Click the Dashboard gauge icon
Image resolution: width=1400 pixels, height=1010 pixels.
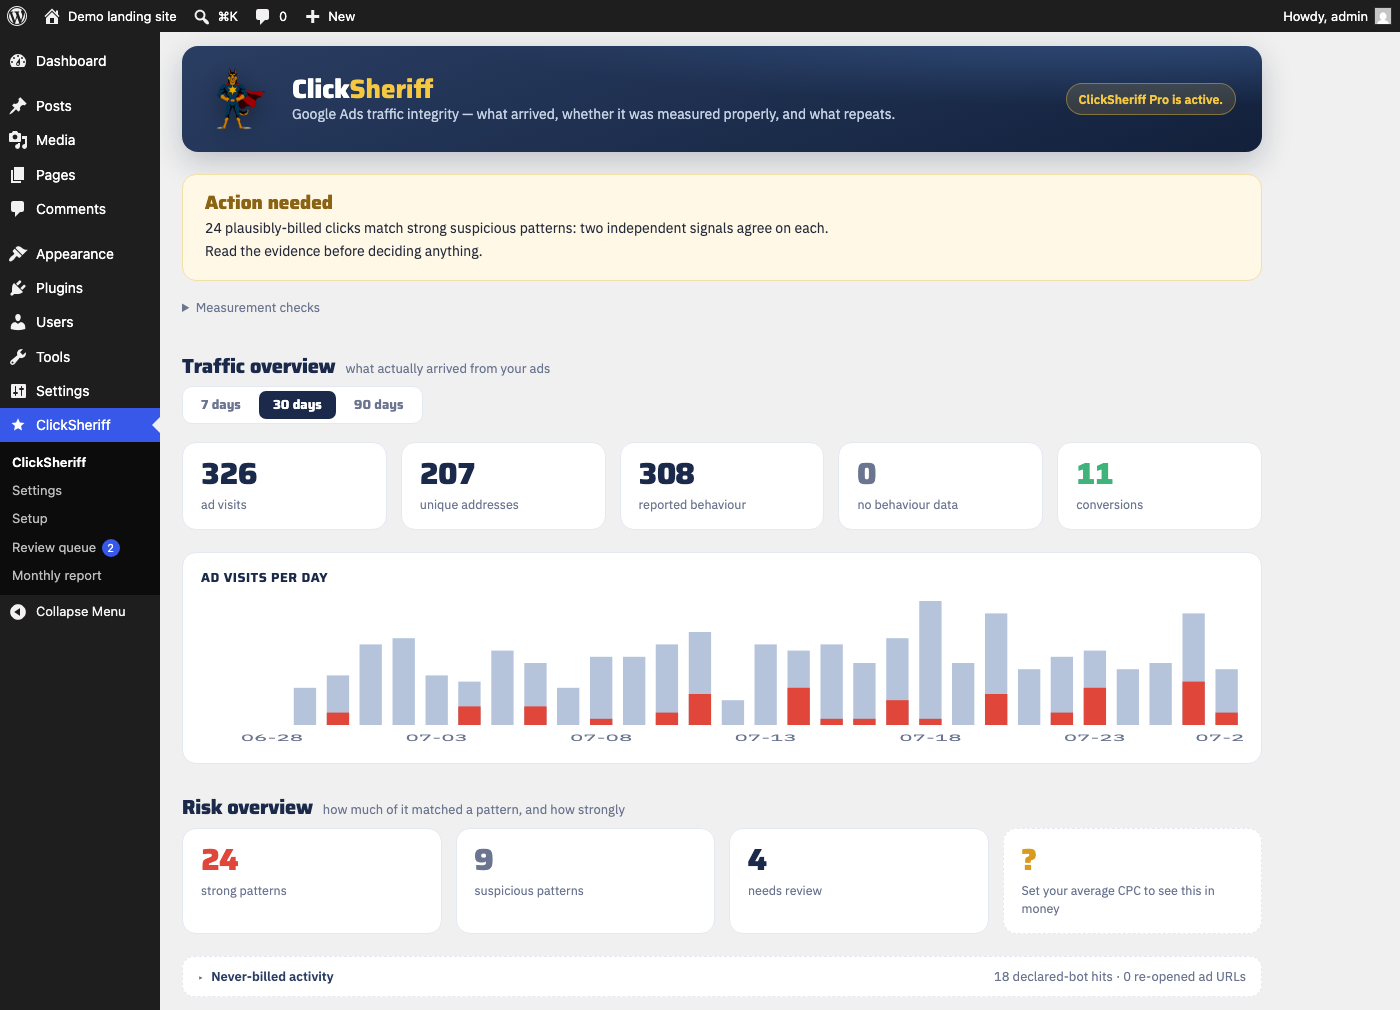coord(18,61)
